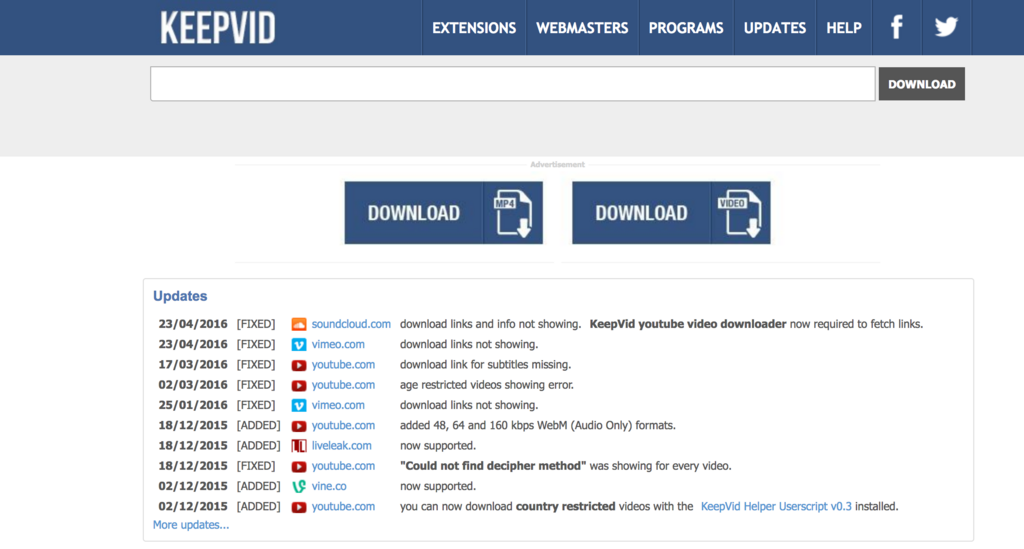Click YouTube icon beside WebM formats update

298,426
